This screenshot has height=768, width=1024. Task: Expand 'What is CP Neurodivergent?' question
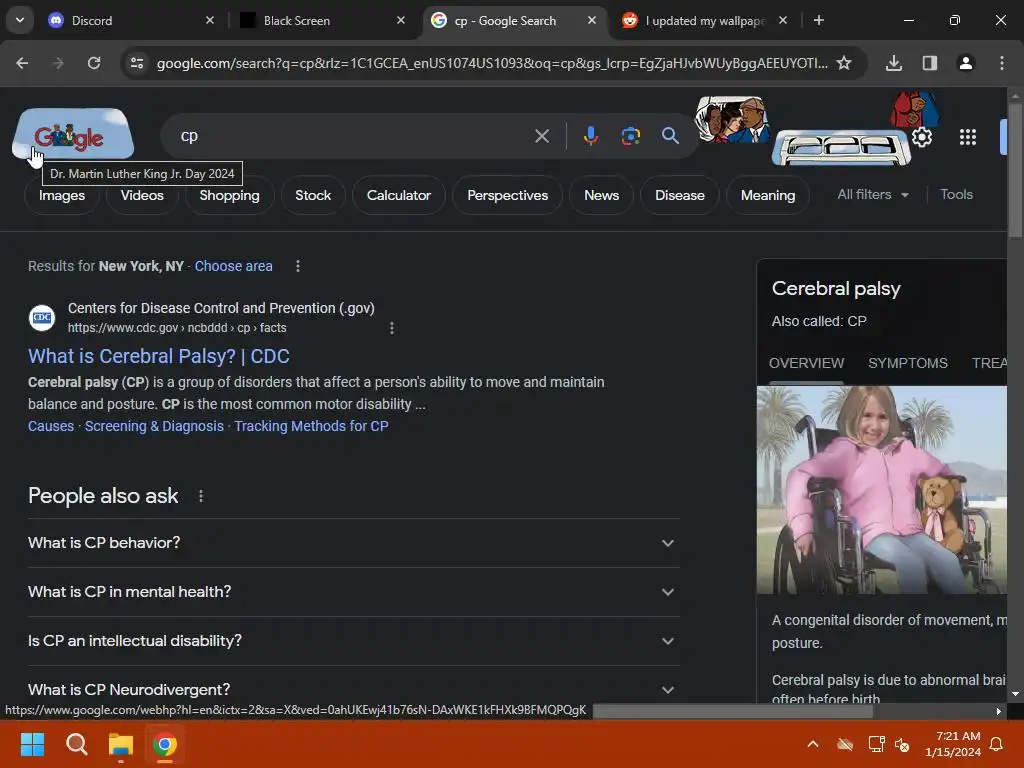353,690
